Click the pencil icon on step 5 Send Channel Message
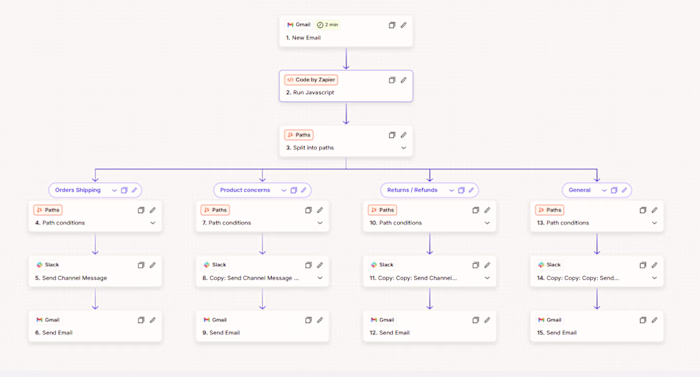700x377 pixels. click(x=153, y=265)
